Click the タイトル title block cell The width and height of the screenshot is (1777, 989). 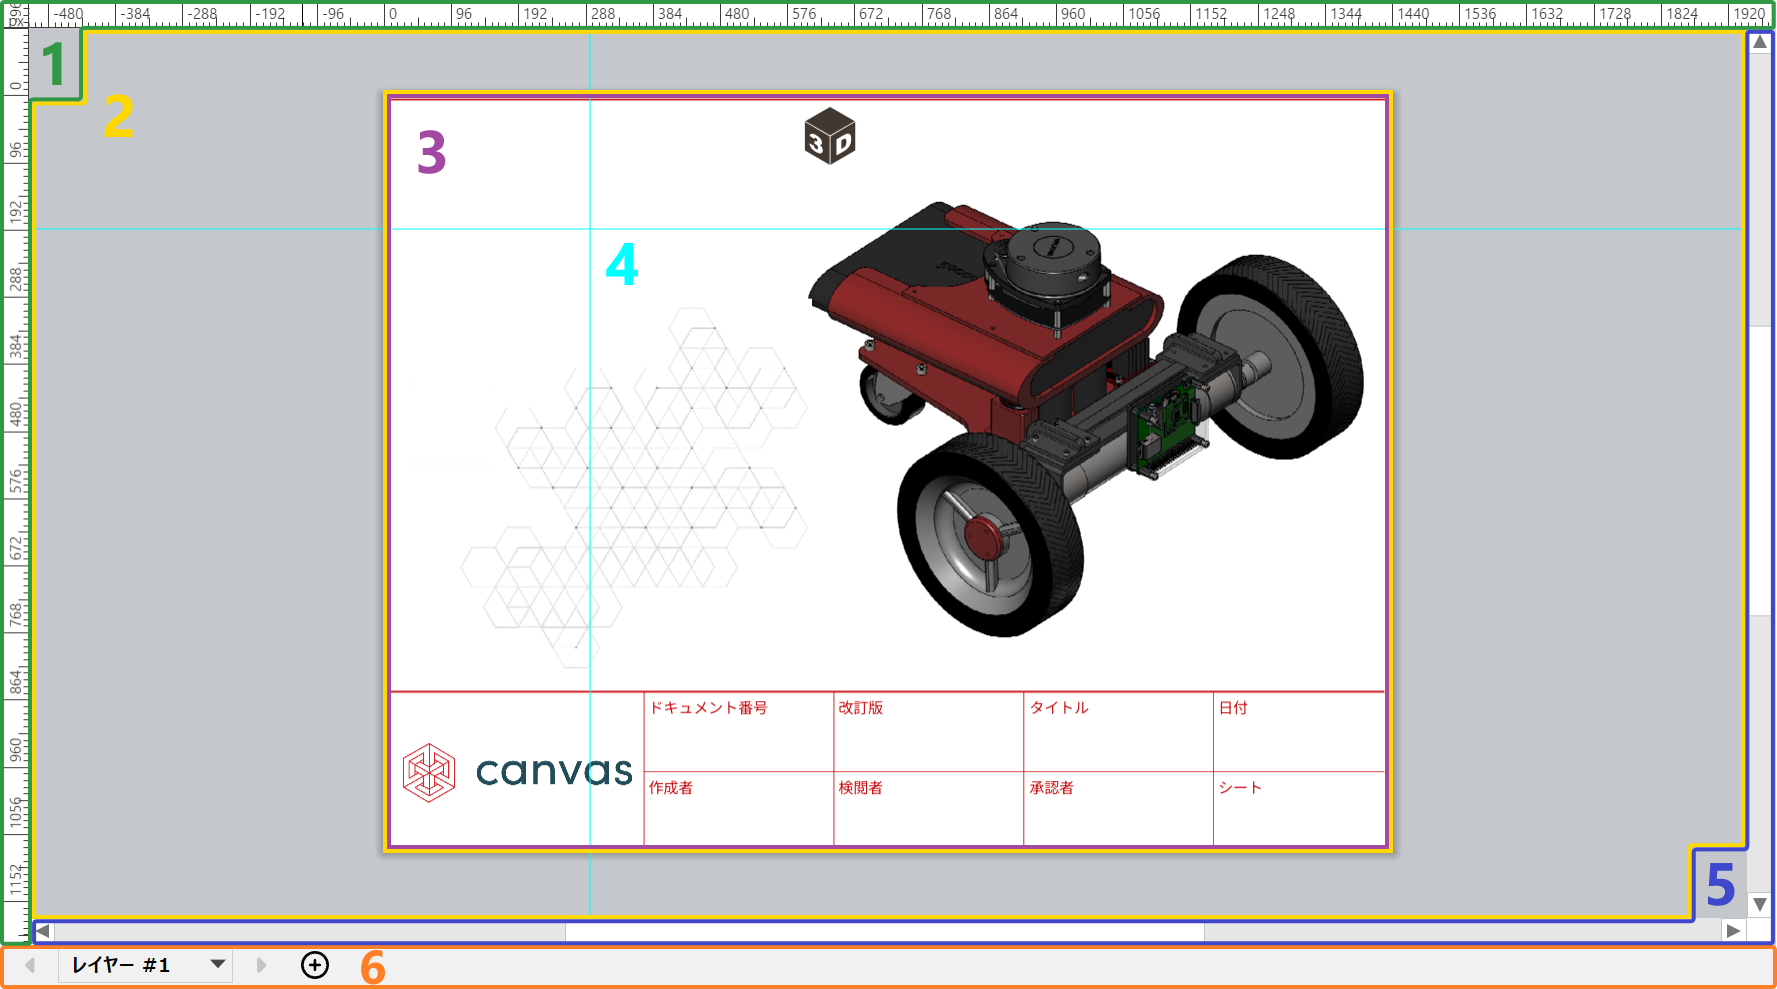pos(1118,731)
